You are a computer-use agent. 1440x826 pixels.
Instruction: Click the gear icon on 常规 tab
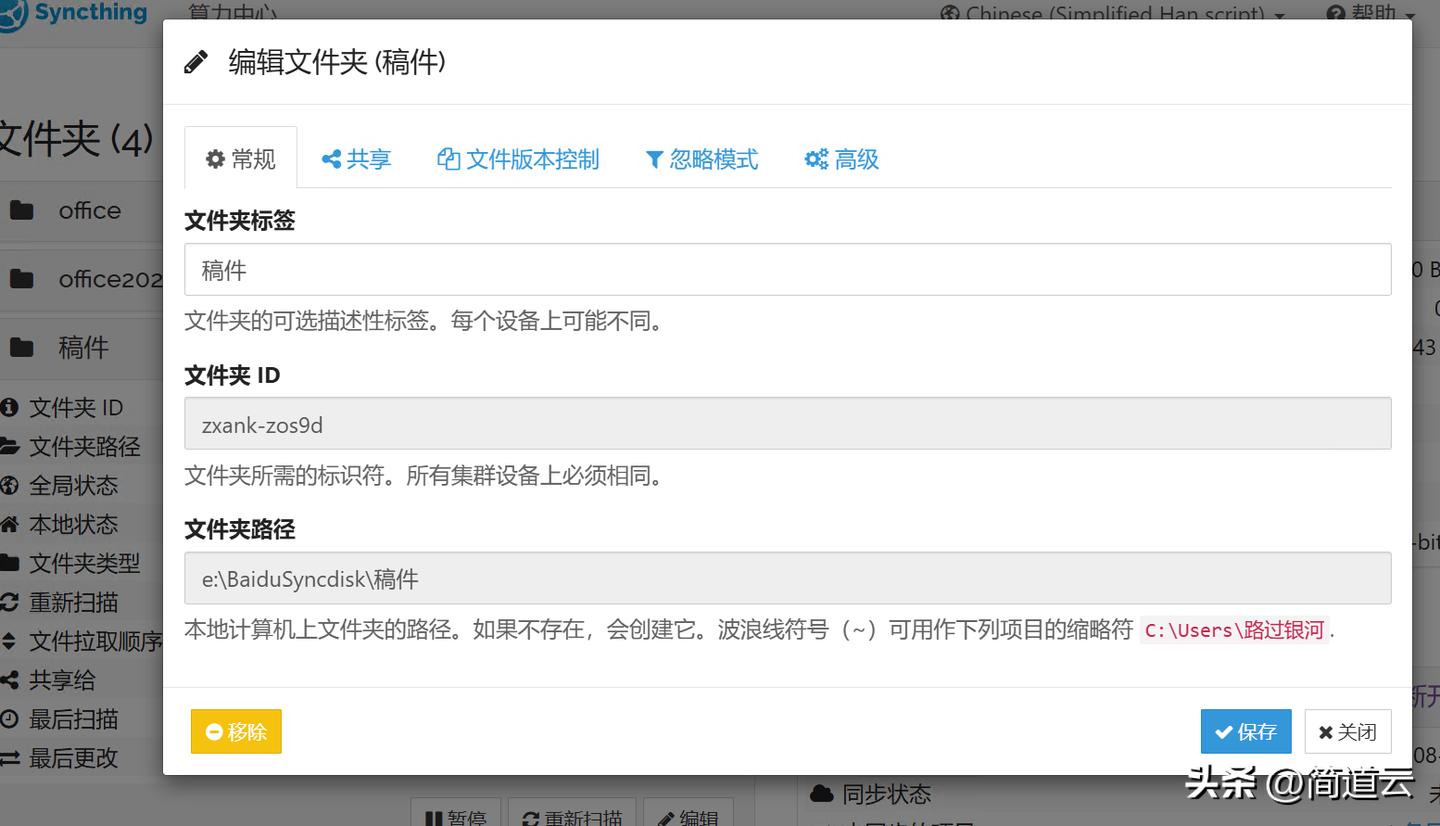click(215, 160)
